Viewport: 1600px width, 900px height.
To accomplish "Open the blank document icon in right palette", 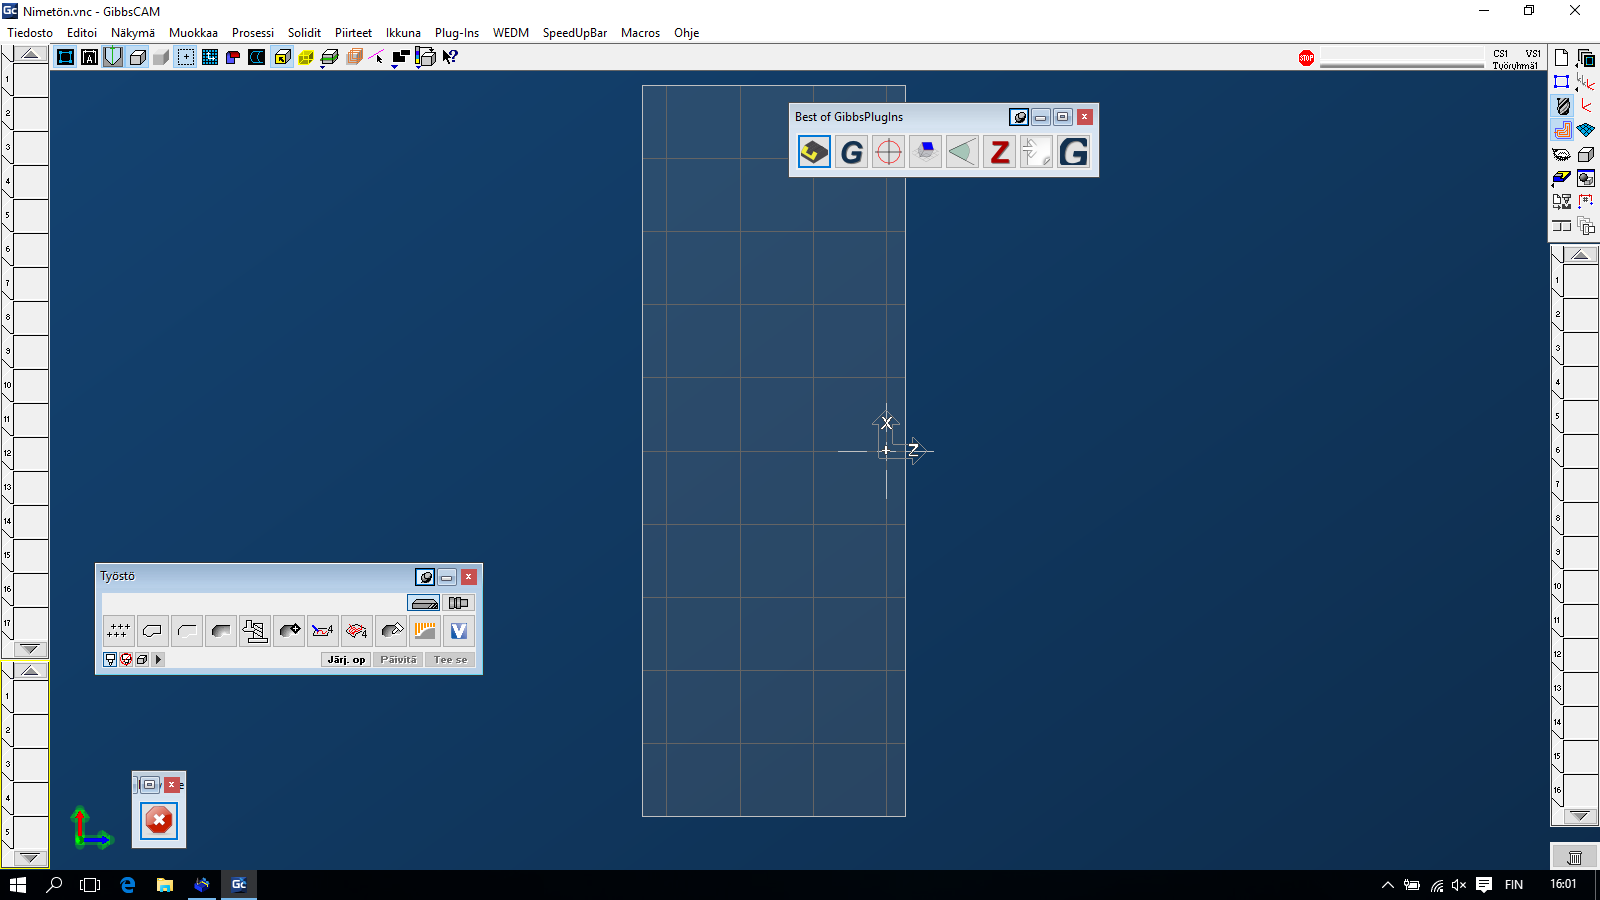I will 1562,58.
